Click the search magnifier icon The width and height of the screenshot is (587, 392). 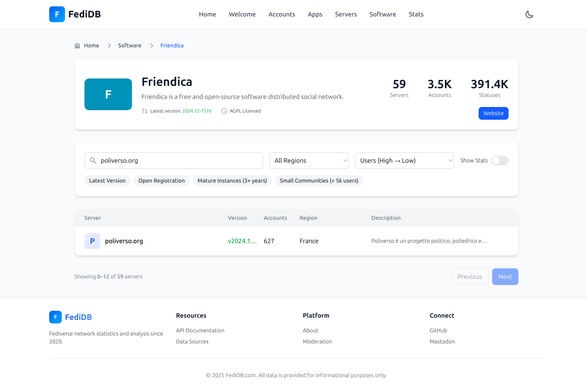[93, 161]
